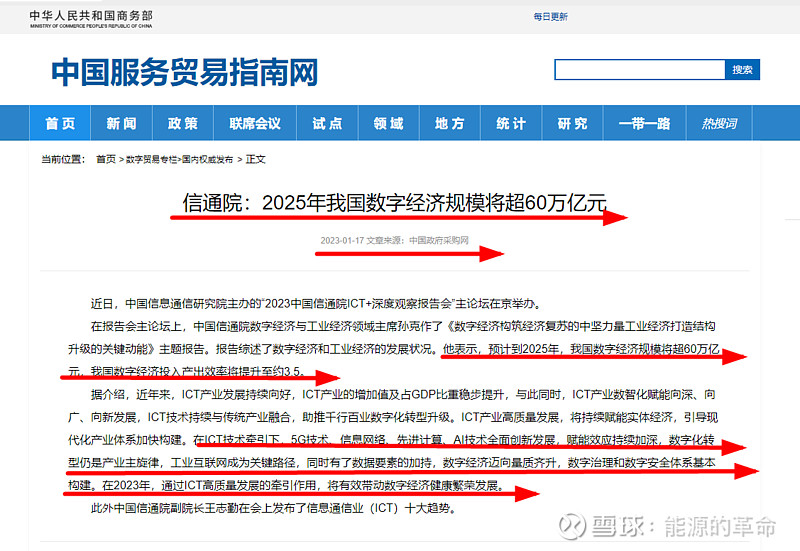800x551 pixels.
Task: Click the sentence starting 在2023年，通过ICT高质量发展
Action: tap(304, 485)
